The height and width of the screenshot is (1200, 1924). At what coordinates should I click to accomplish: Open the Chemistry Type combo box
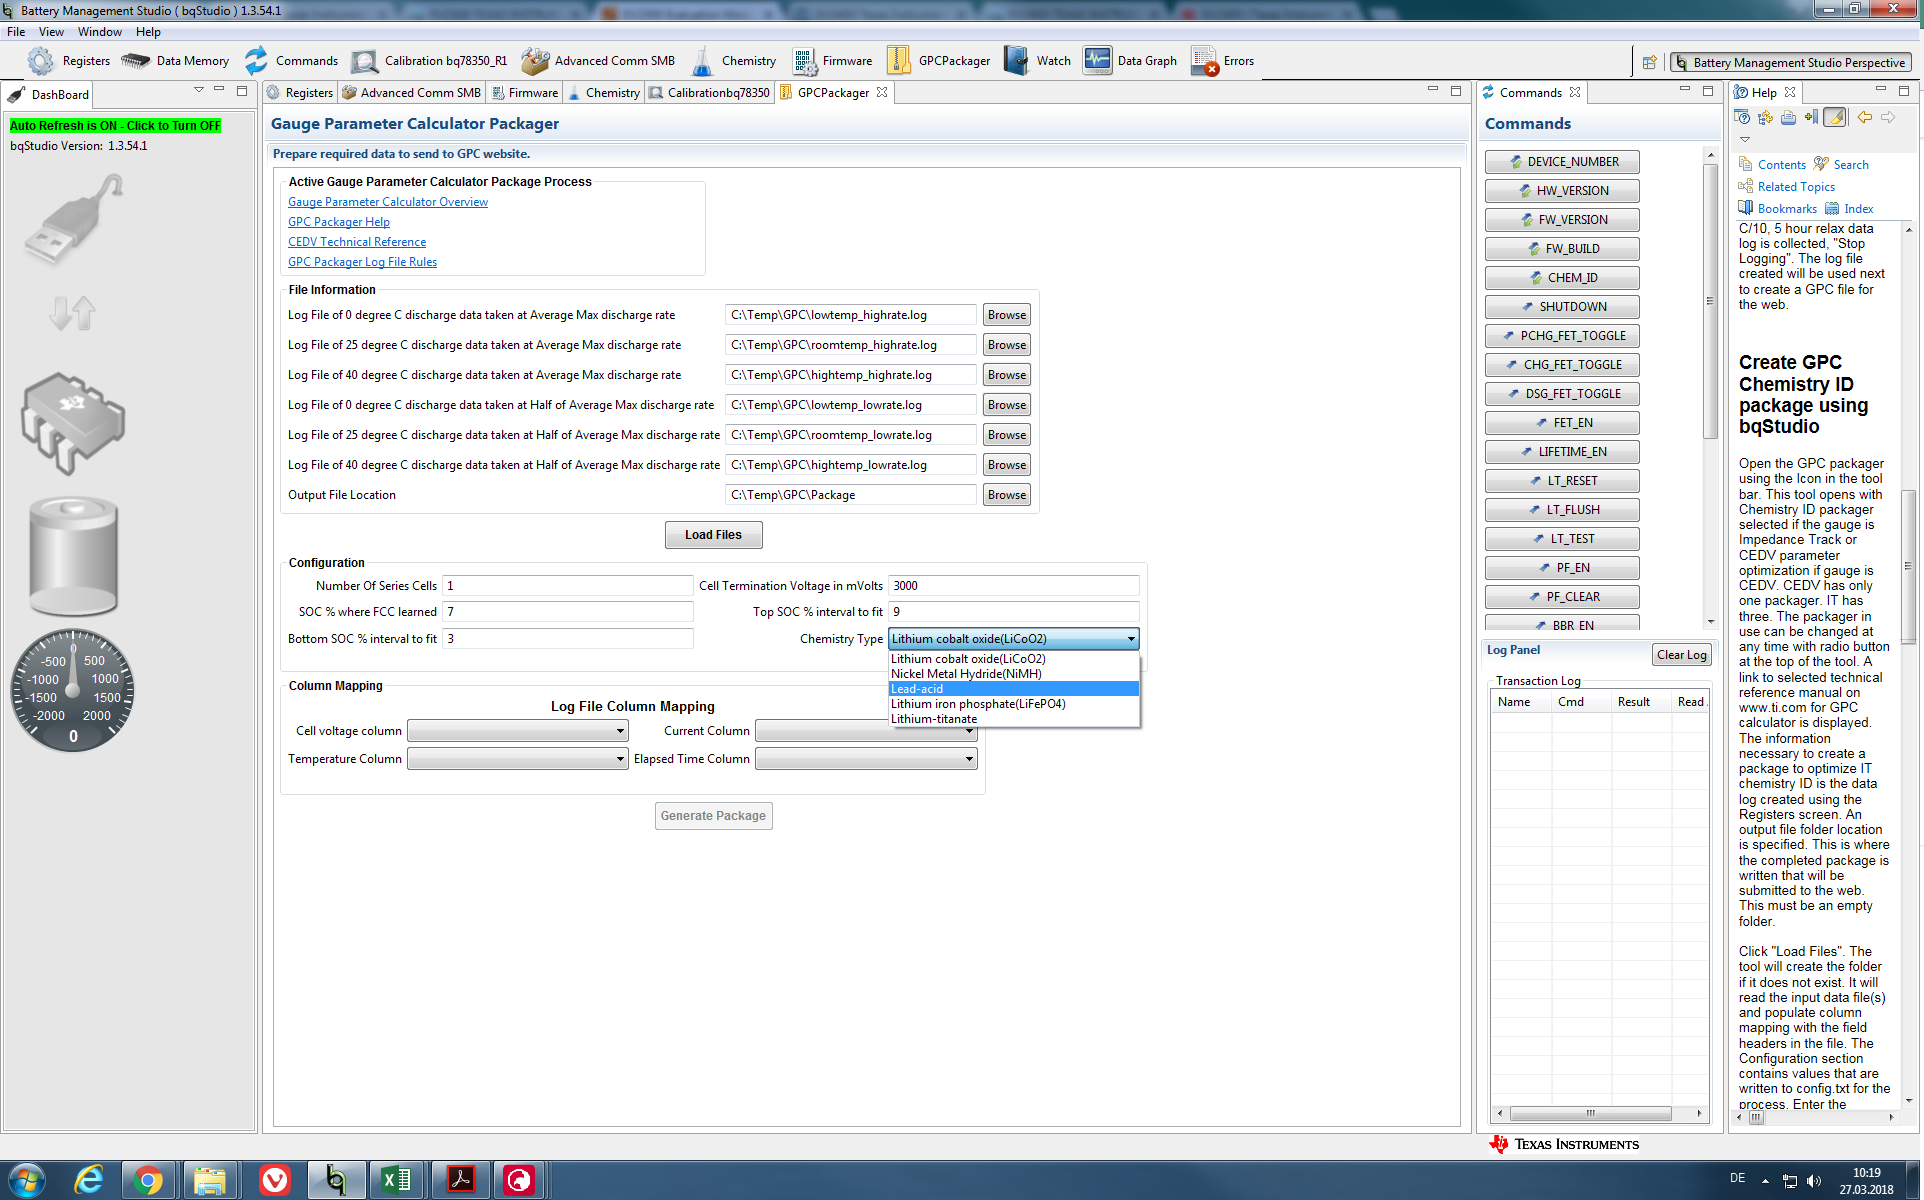tap(1014, 639)
